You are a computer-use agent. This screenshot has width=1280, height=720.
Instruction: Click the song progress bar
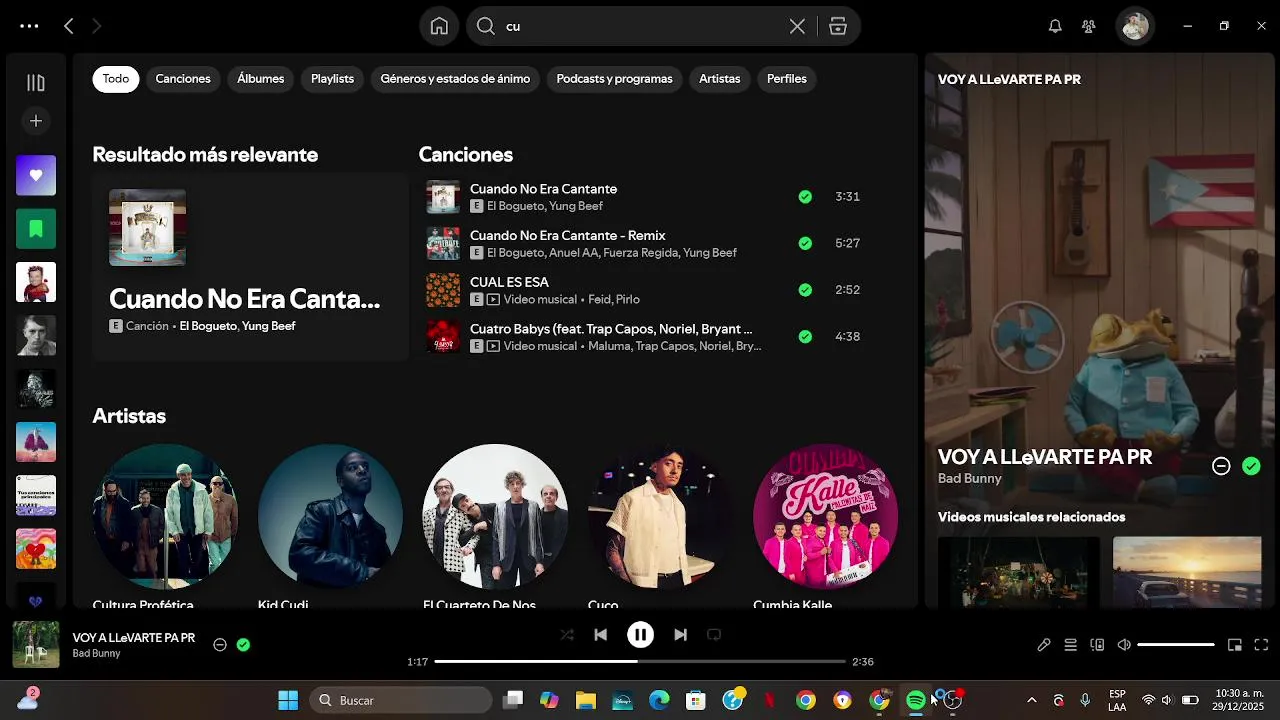tap(640, 662)
